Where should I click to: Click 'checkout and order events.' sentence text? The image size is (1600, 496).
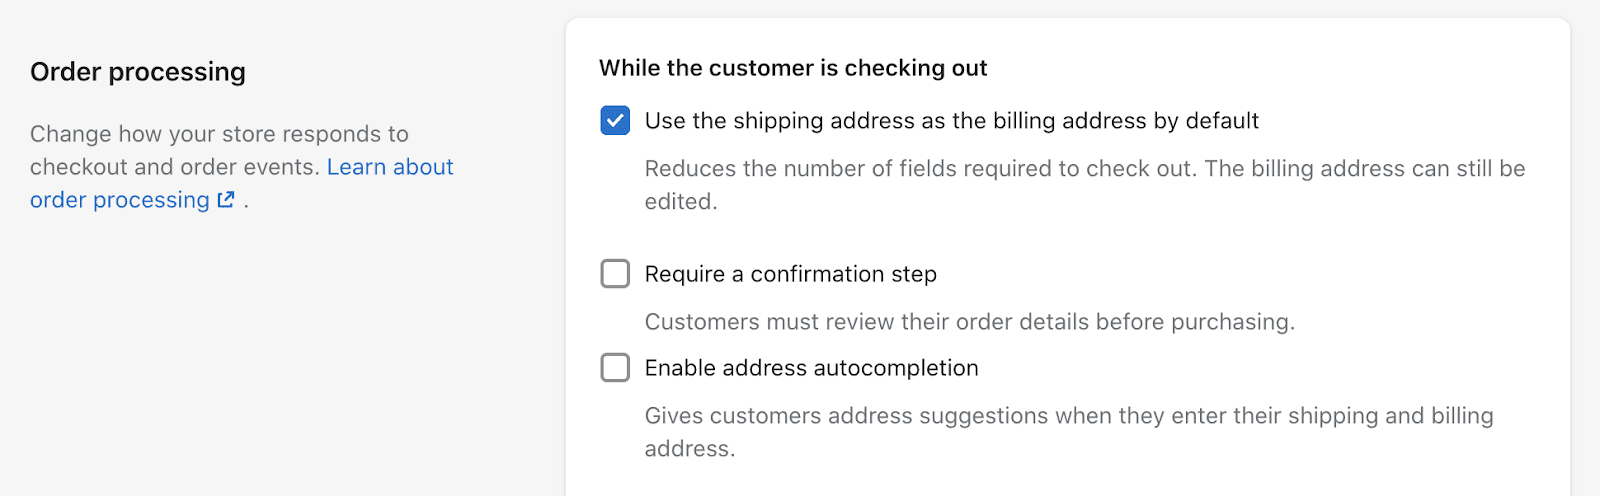(x=175, y=167)
